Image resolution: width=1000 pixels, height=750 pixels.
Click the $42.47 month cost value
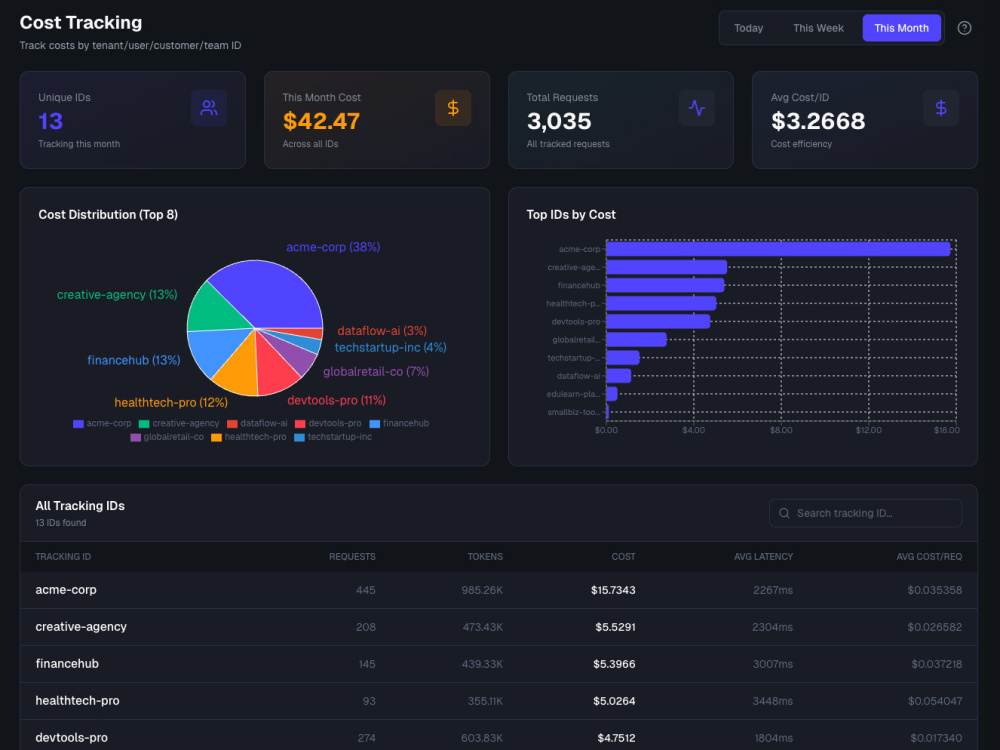tap(321, 121)
